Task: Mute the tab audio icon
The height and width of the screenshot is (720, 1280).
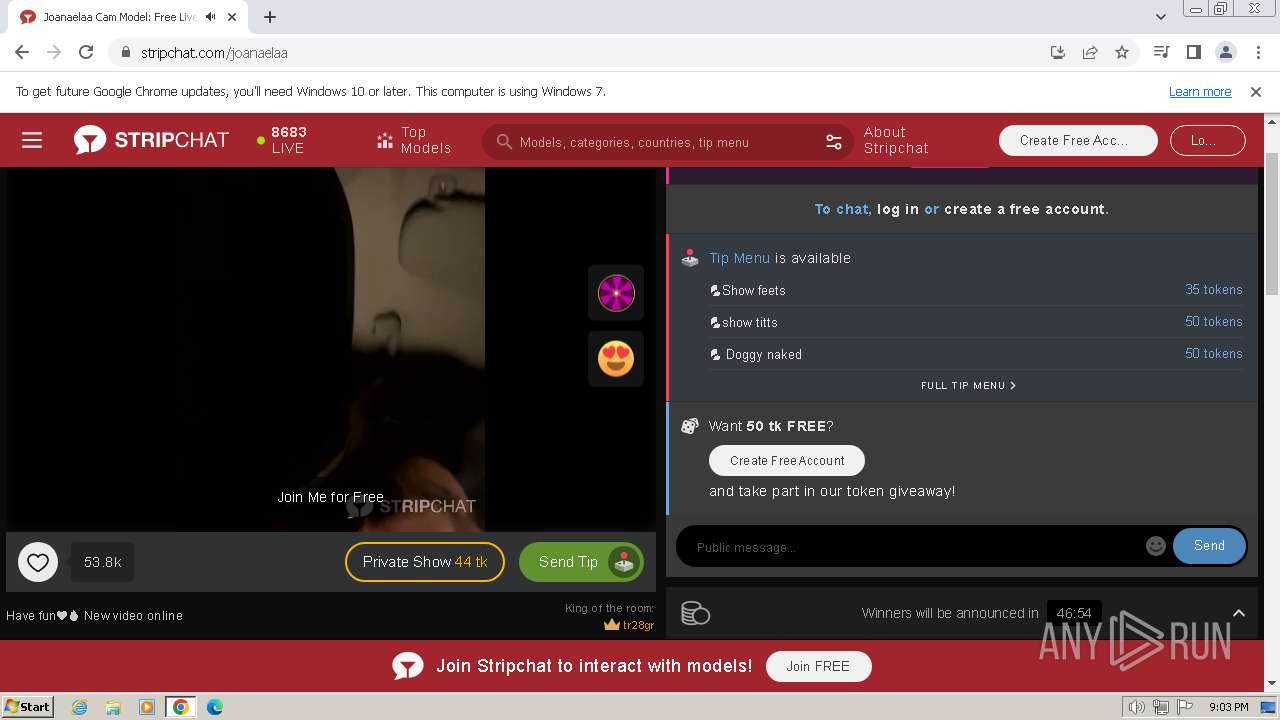Action: (211, 17)
